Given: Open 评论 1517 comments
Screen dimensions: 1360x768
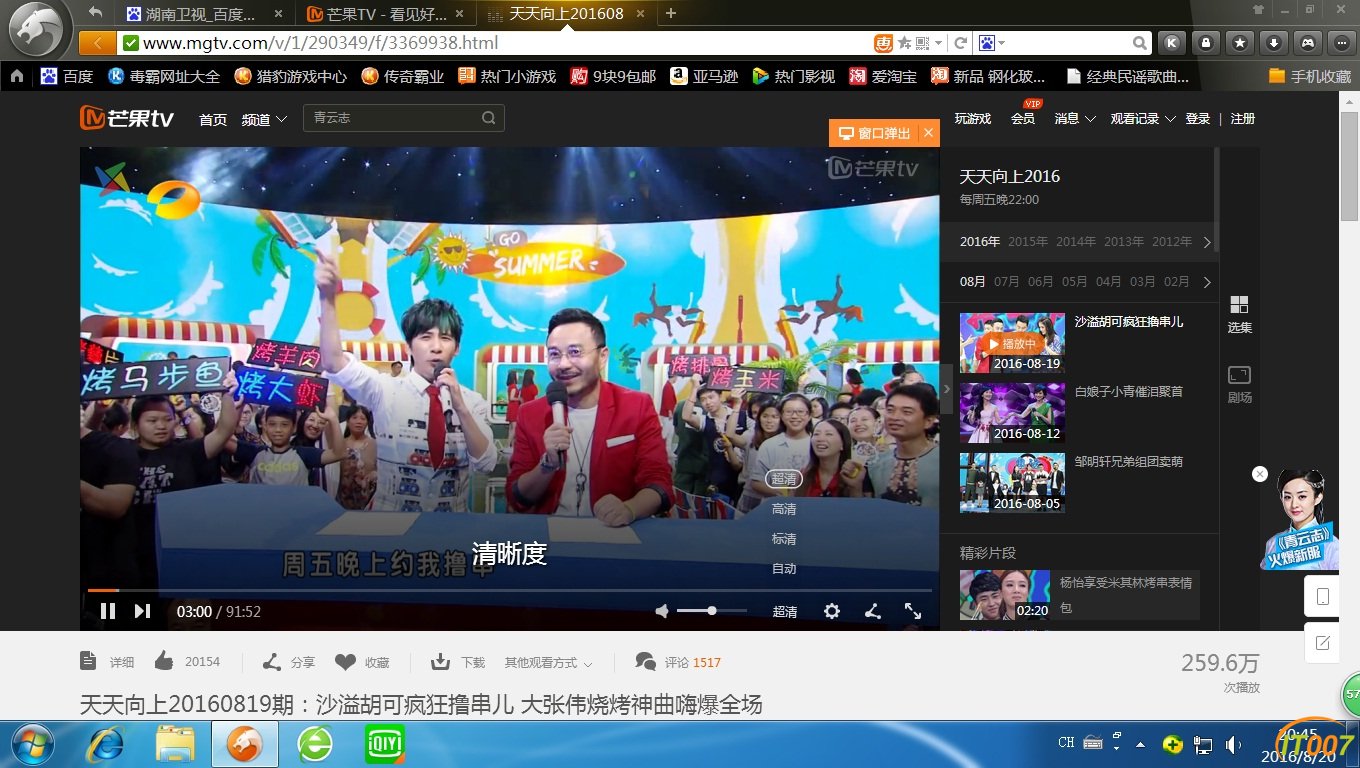Looking at the screenshot, I should pos(679,662).
